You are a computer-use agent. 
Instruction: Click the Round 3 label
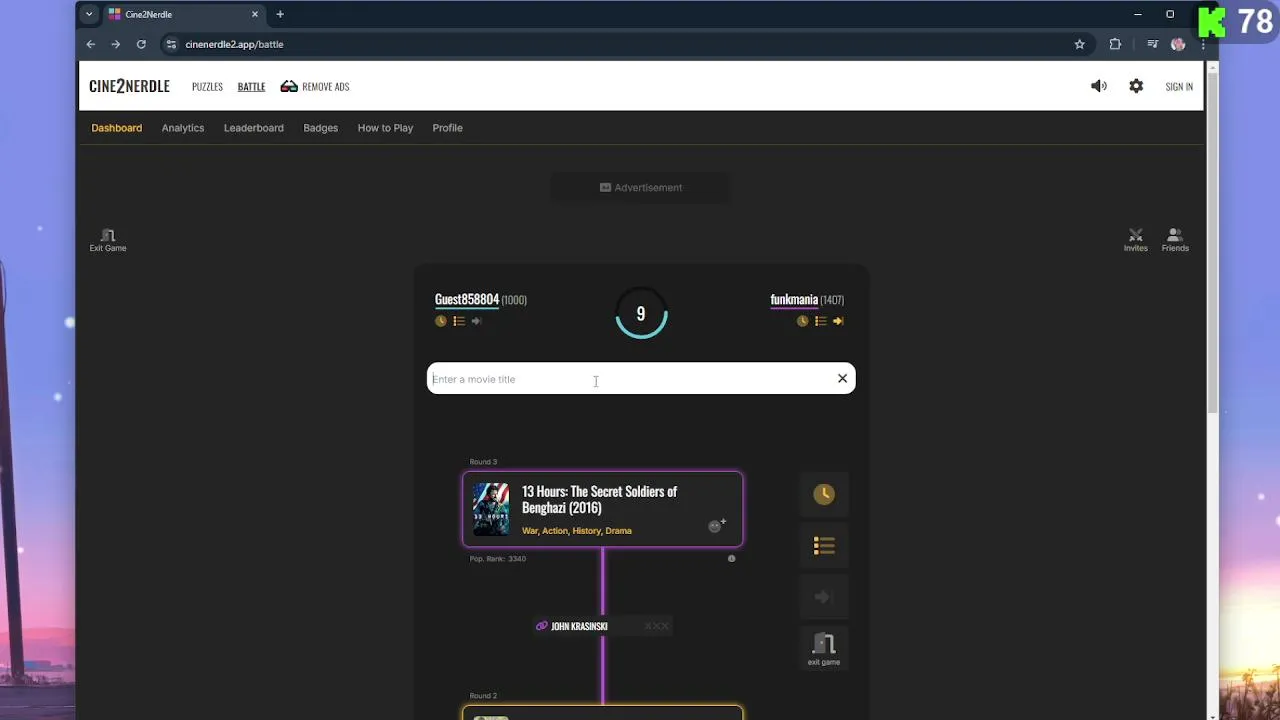coord(483,462)
